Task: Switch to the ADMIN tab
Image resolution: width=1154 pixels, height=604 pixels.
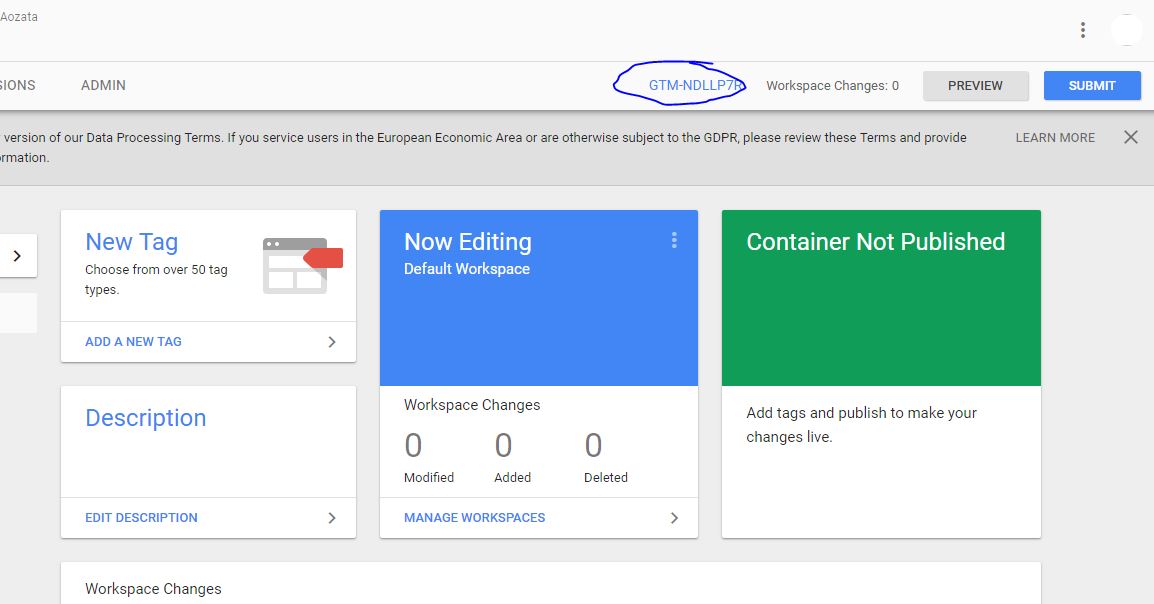Action: pos(103,85)
